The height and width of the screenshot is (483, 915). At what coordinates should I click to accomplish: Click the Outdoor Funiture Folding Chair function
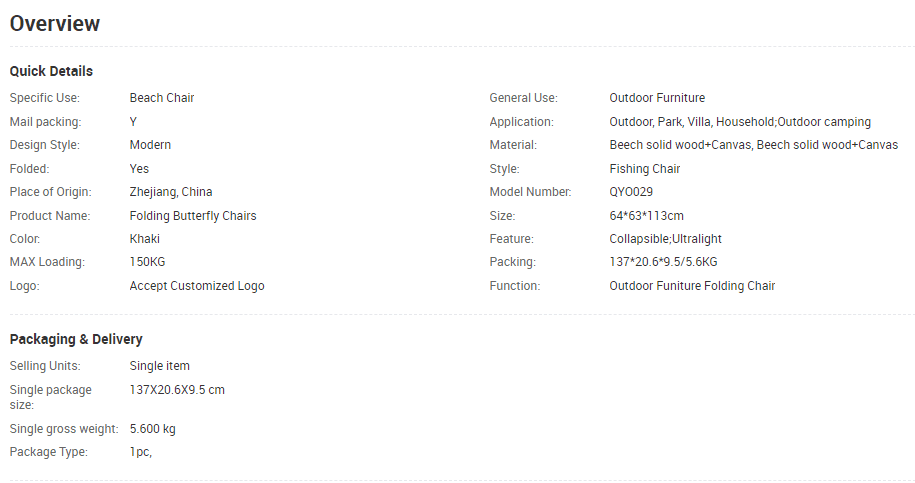tap(692, 286)
